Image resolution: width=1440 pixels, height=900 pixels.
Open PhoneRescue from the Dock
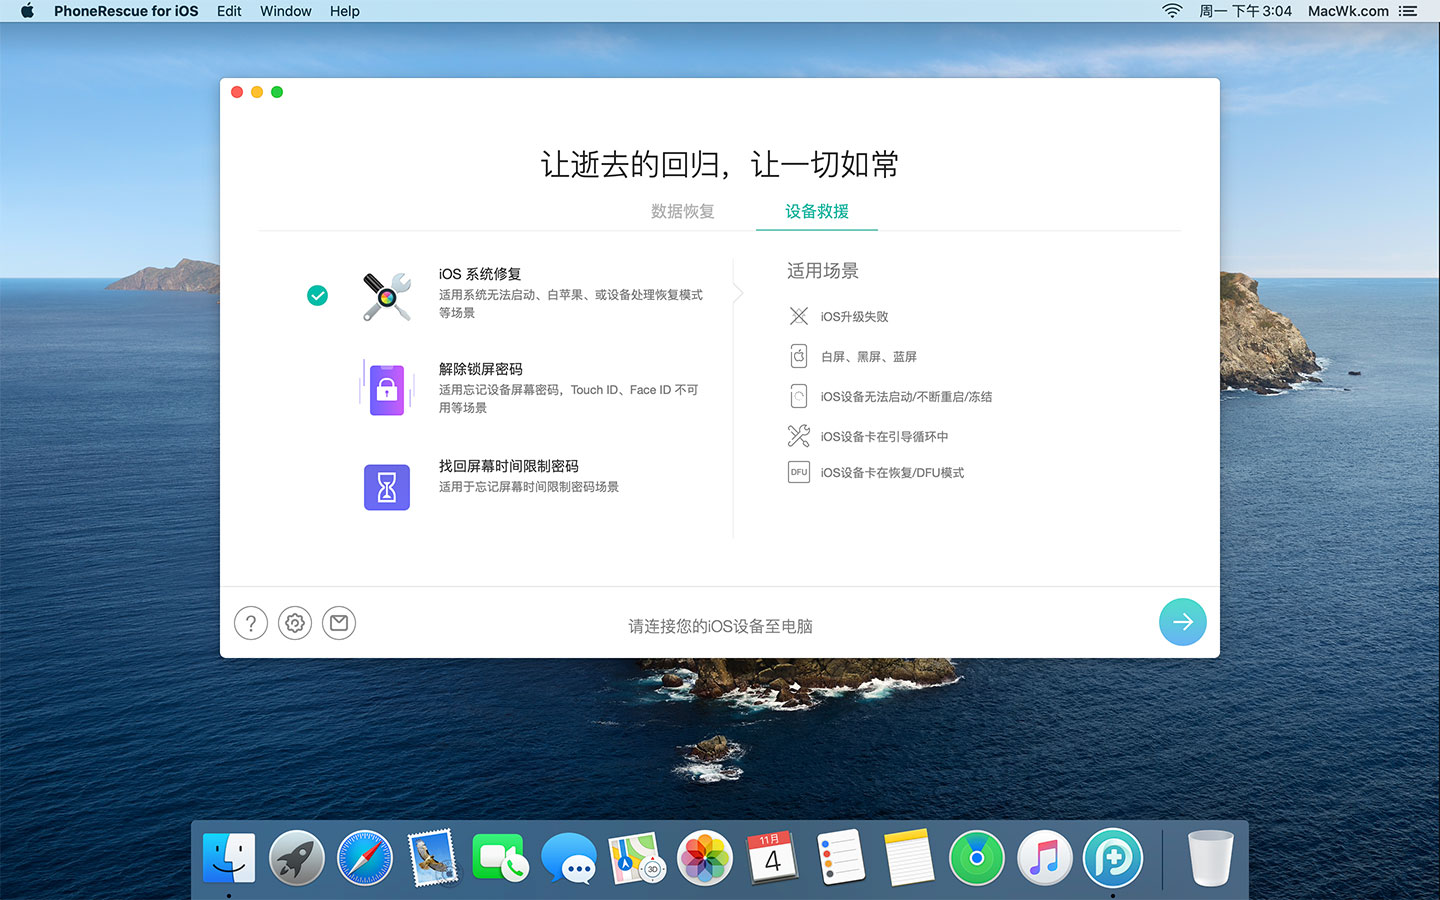tap(1113, 857)
